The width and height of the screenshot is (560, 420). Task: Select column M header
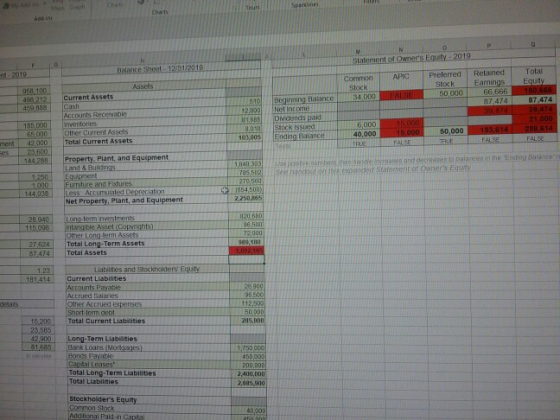(358, 52)
